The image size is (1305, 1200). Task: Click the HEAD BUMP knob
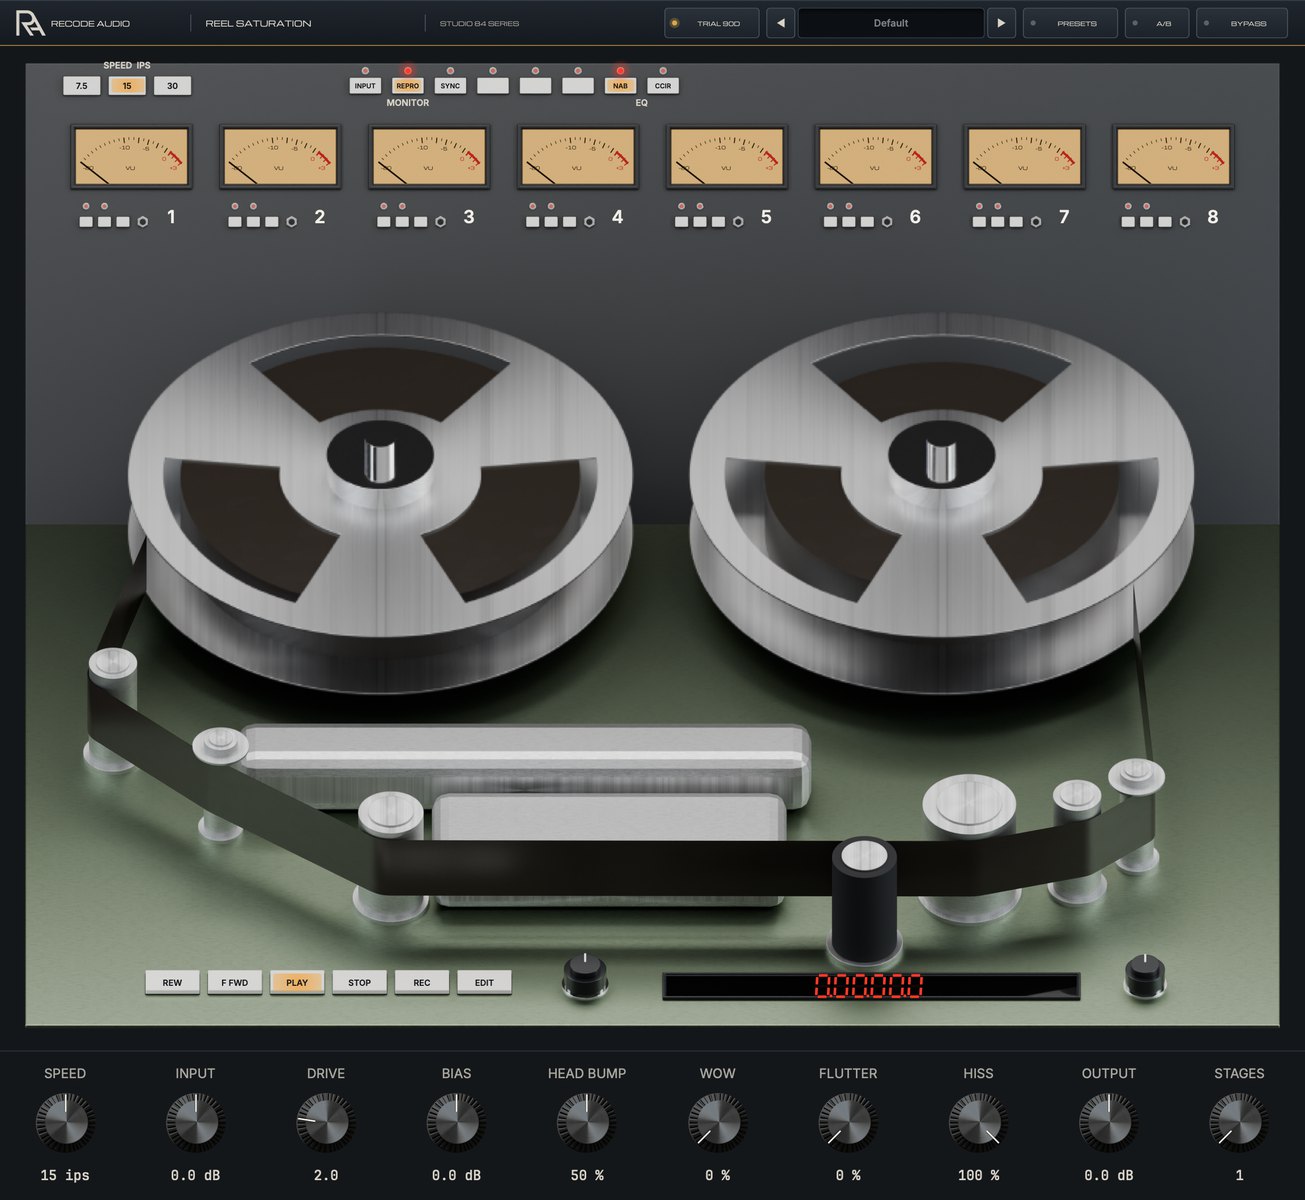point(587,1122)
